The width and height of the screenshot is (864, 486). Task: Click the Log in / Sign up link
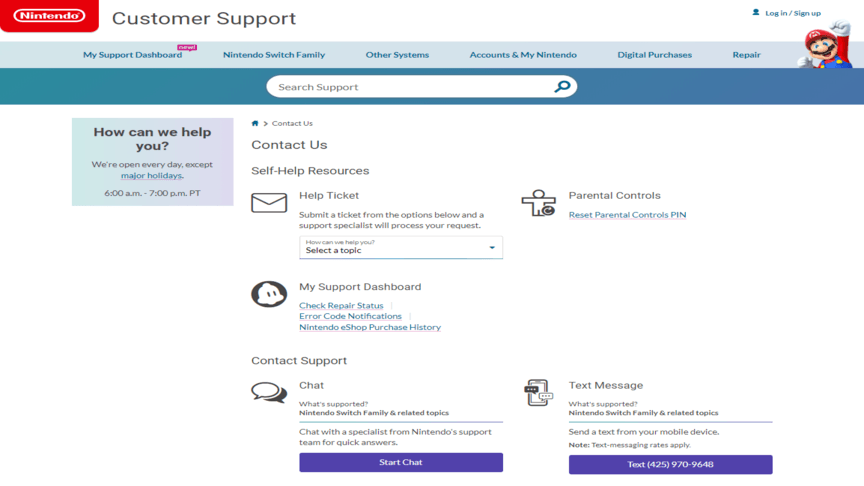click(793, 13)
